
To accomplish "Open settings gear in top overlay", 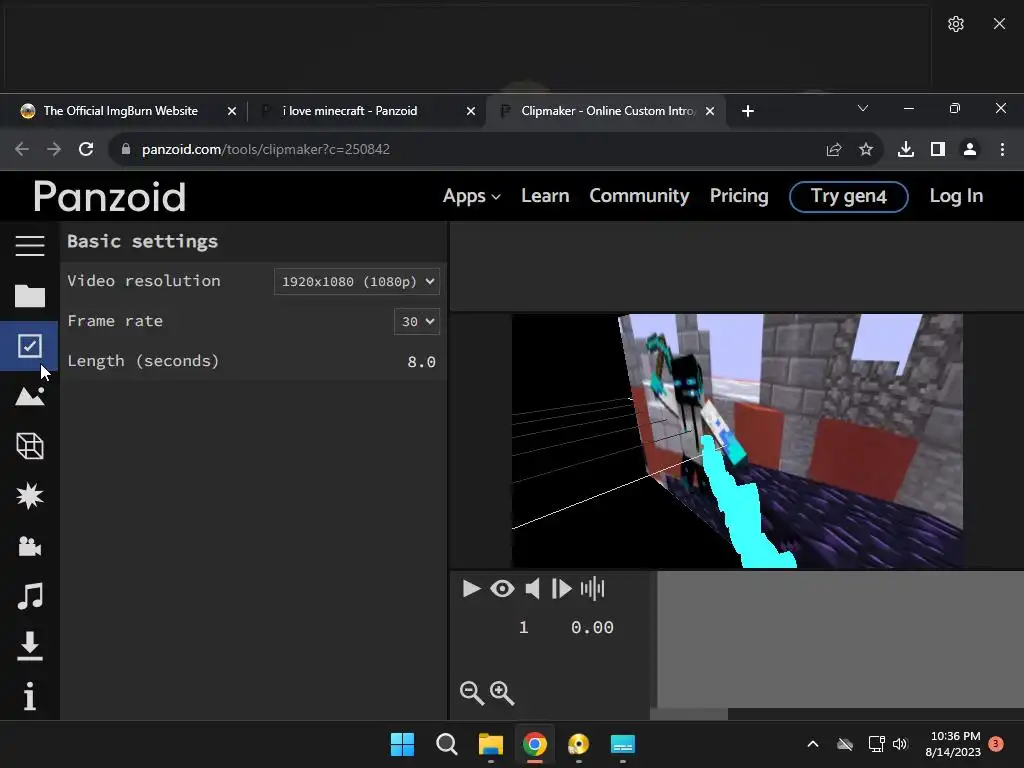I will coord(955,24).
